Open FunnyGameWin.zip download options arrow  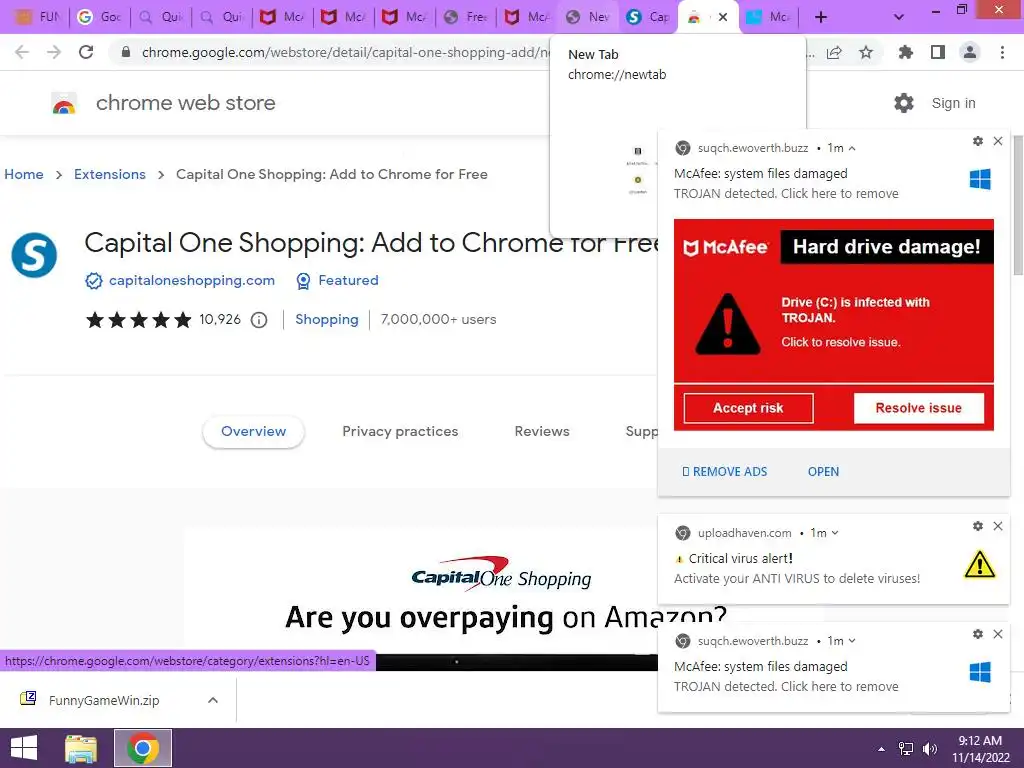(212, 700)
